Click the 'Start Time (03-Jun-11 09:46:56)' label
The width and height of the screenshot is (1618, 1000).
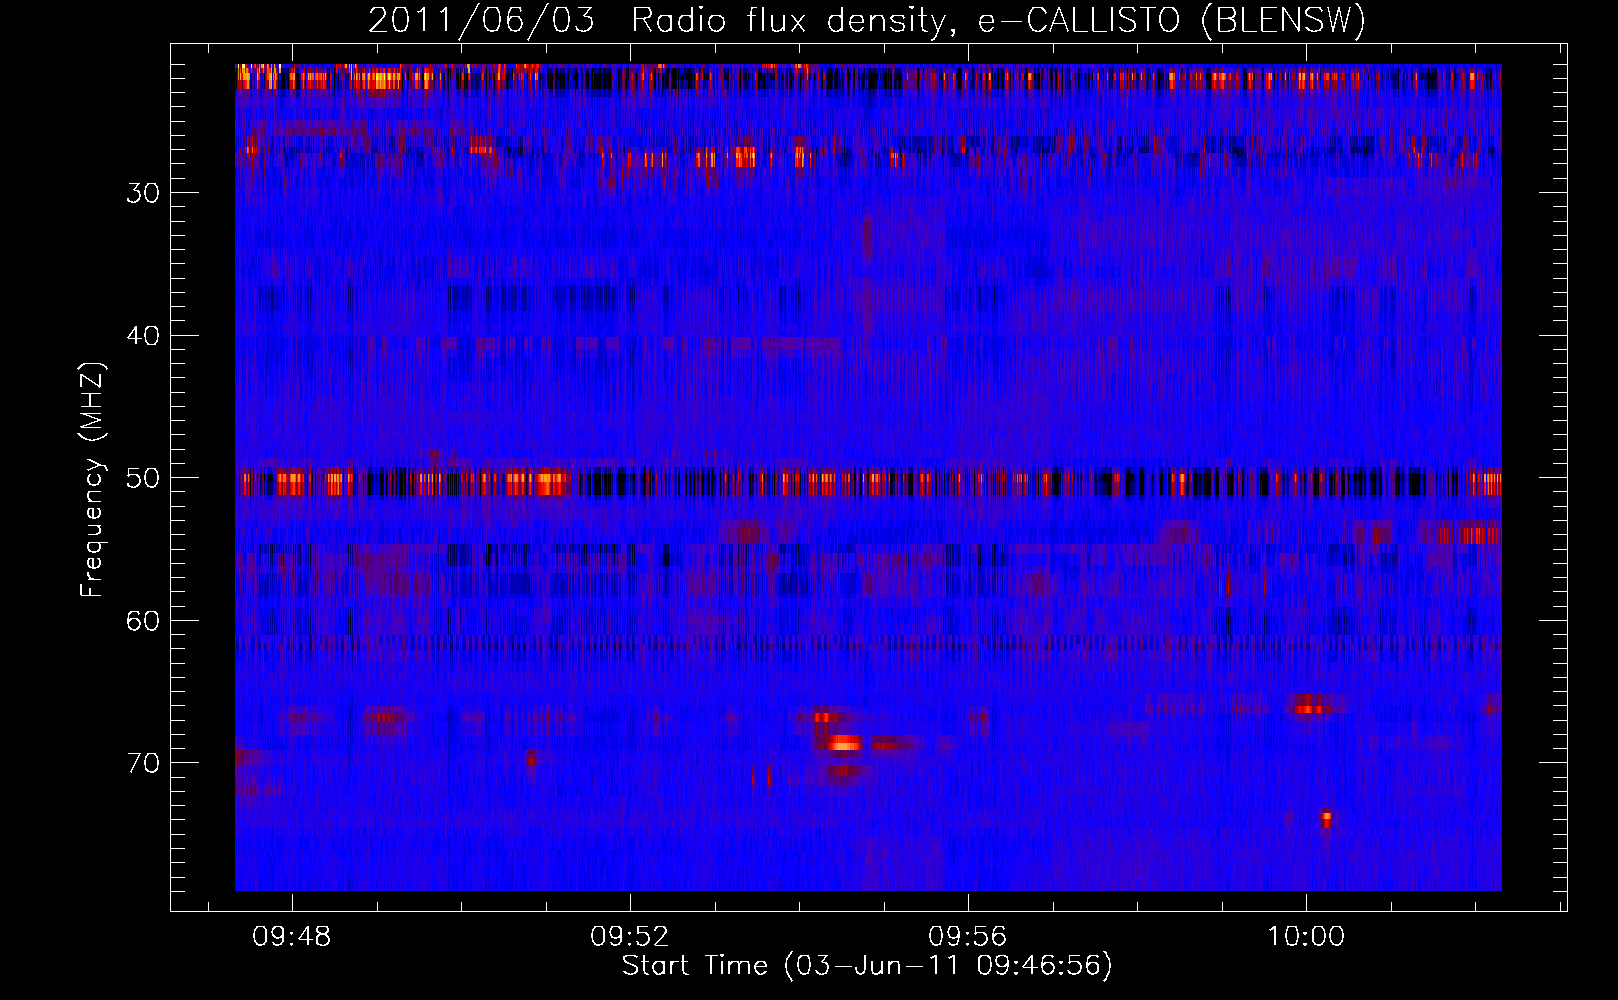[x=867, y=966]
